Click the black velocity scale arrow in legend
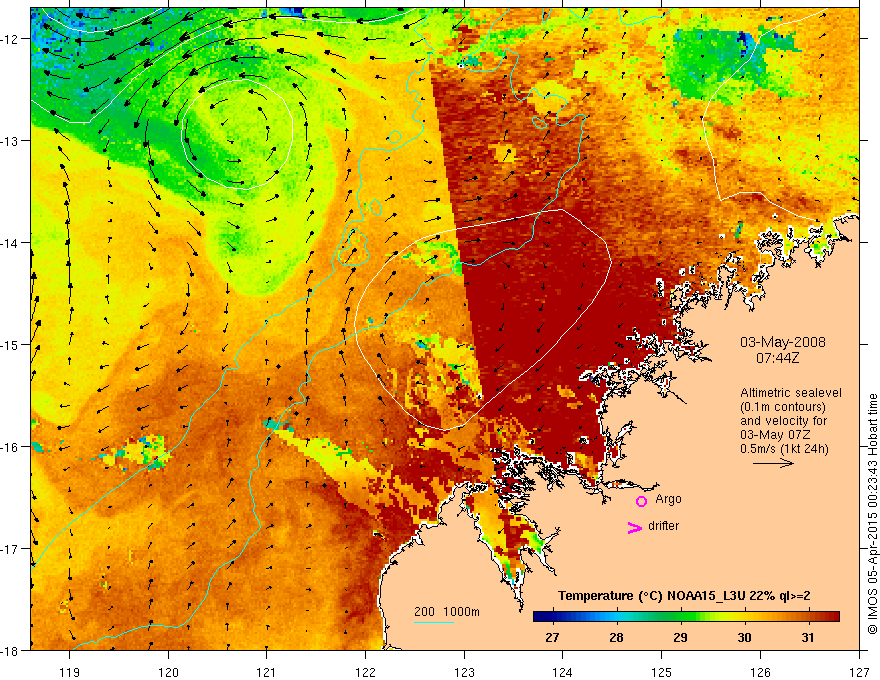 [x=773, y=463]
